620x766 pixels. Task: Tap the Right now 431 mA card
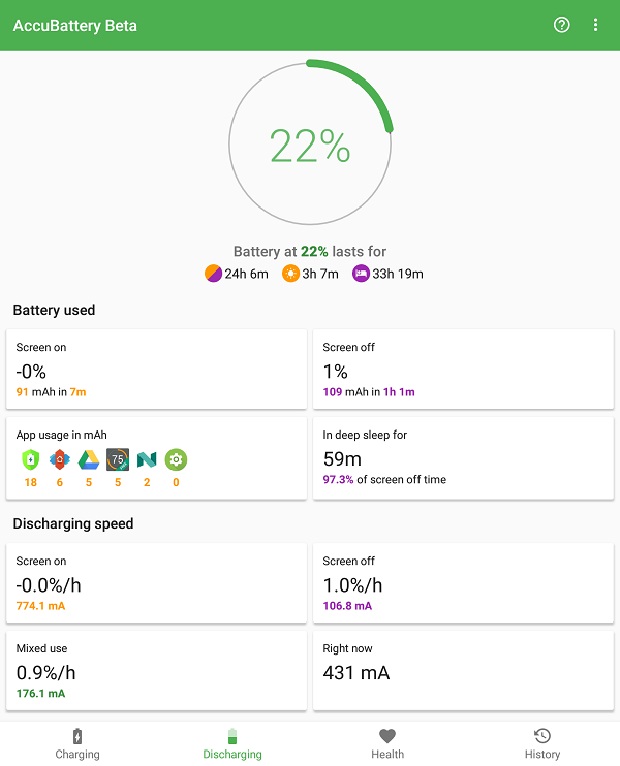click(x=463, y=670)
